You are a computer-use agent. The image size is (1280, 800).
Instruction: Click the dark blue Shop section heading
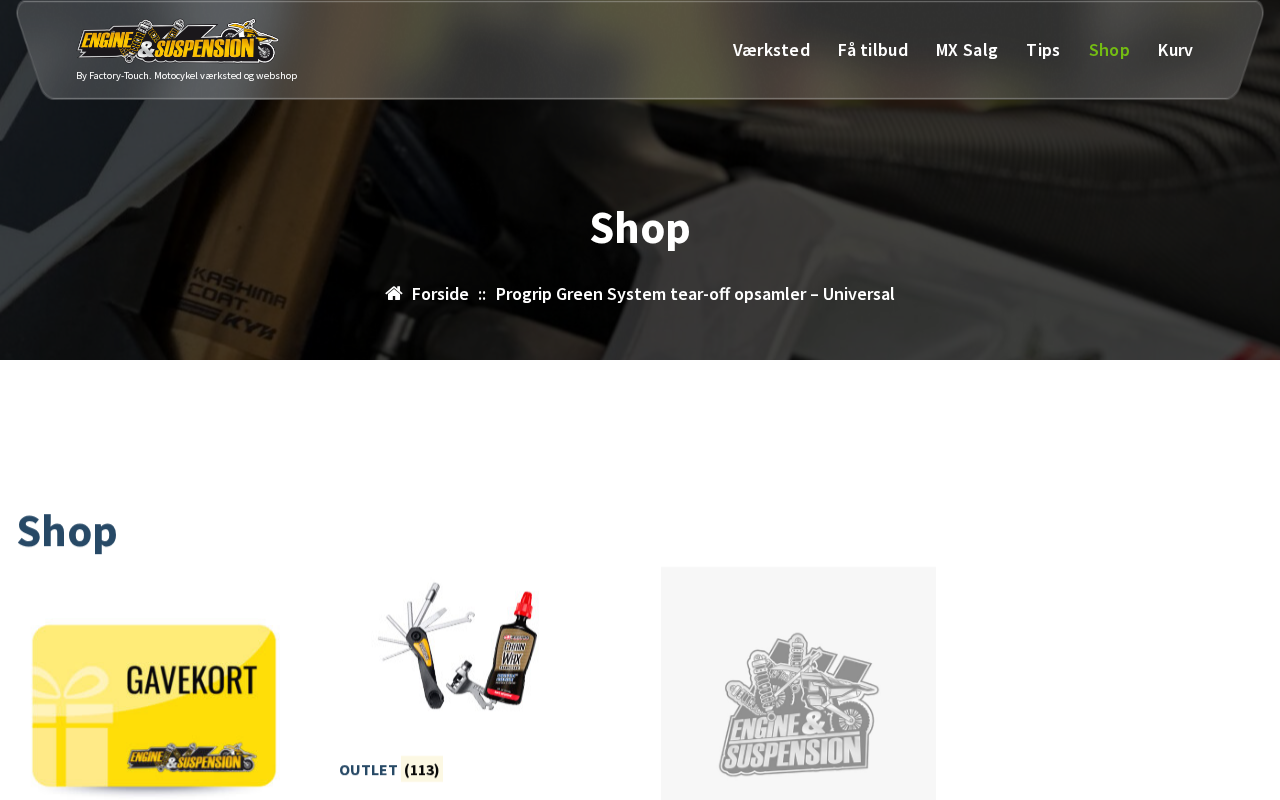pos(67,531)
